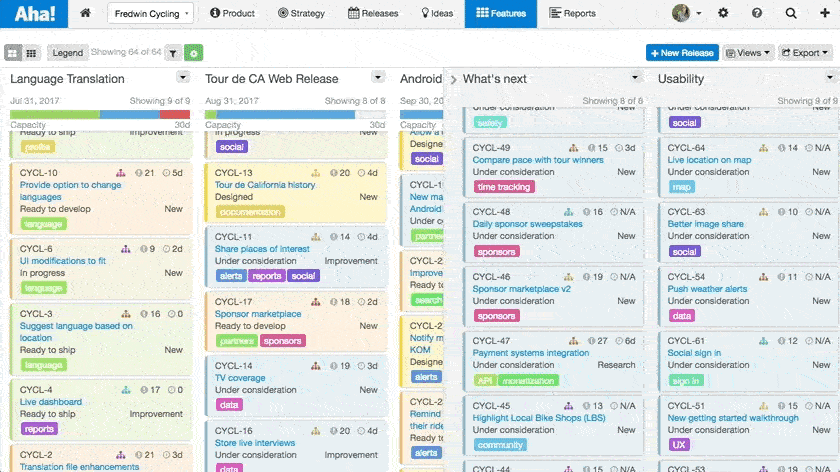Open Language Translation release menu arrow
This screenshot has height=472, width=840.
[x=183, y=78]
